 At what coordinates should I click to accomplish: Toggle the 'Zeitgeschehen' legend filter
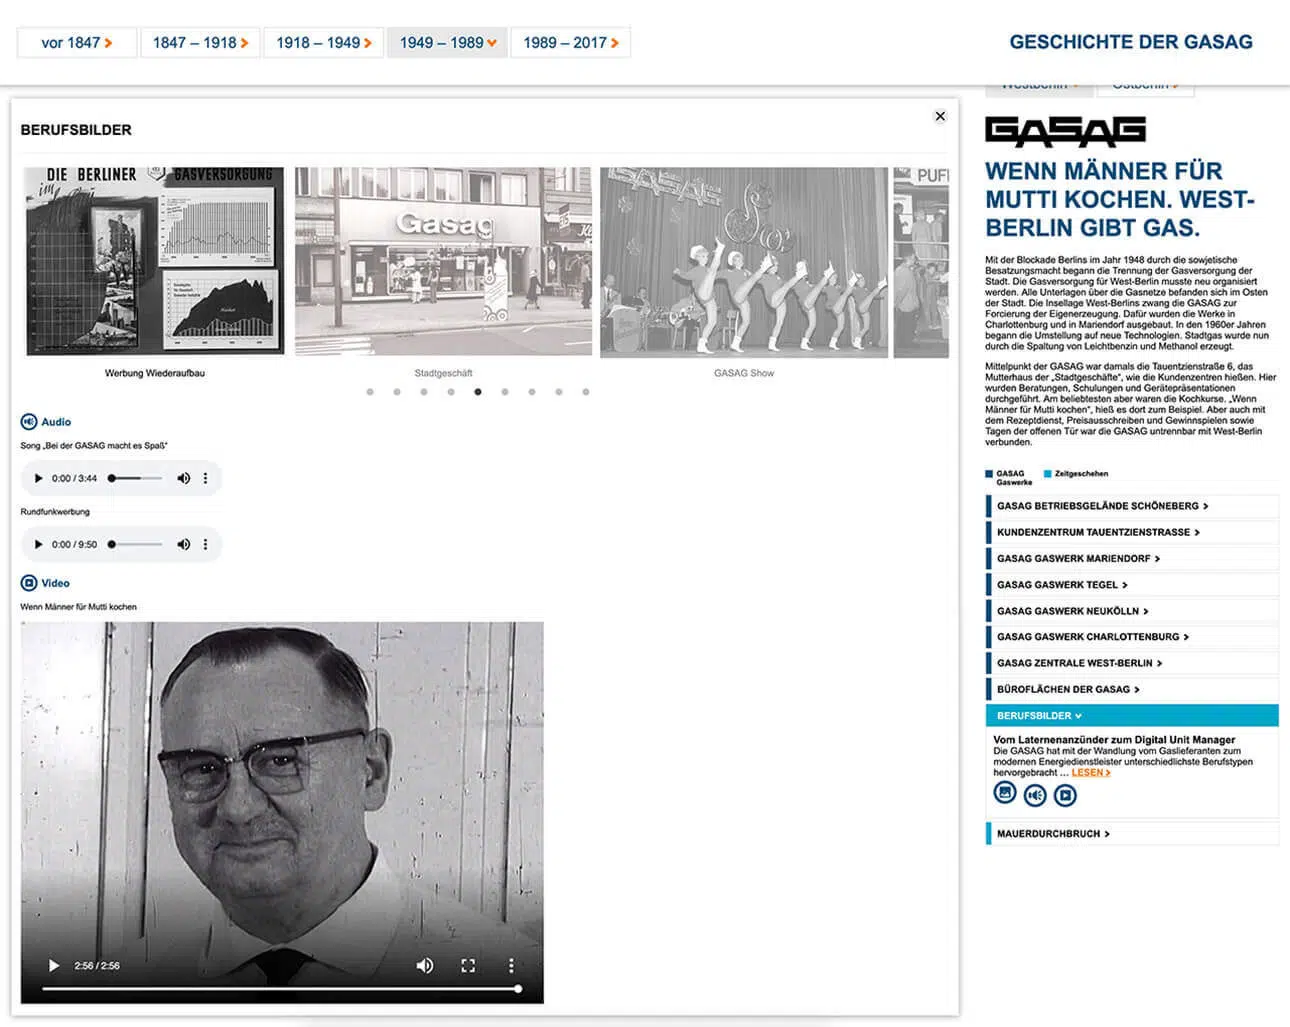(x=1076, y=474)
